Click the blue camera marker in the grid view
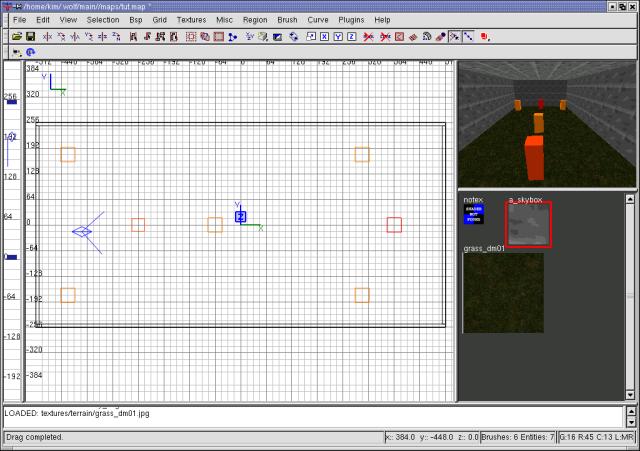 82,232
